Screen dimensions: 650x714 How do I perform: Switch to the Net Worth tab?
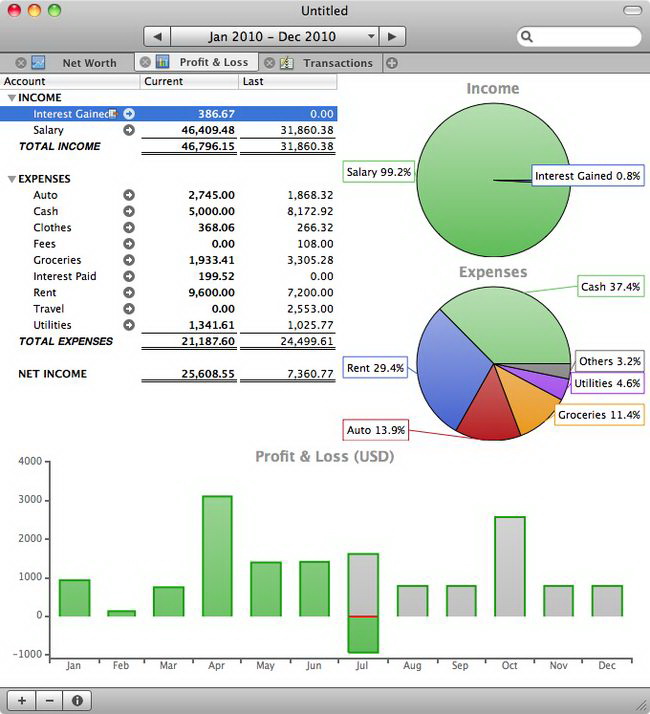tap(88, 63)
